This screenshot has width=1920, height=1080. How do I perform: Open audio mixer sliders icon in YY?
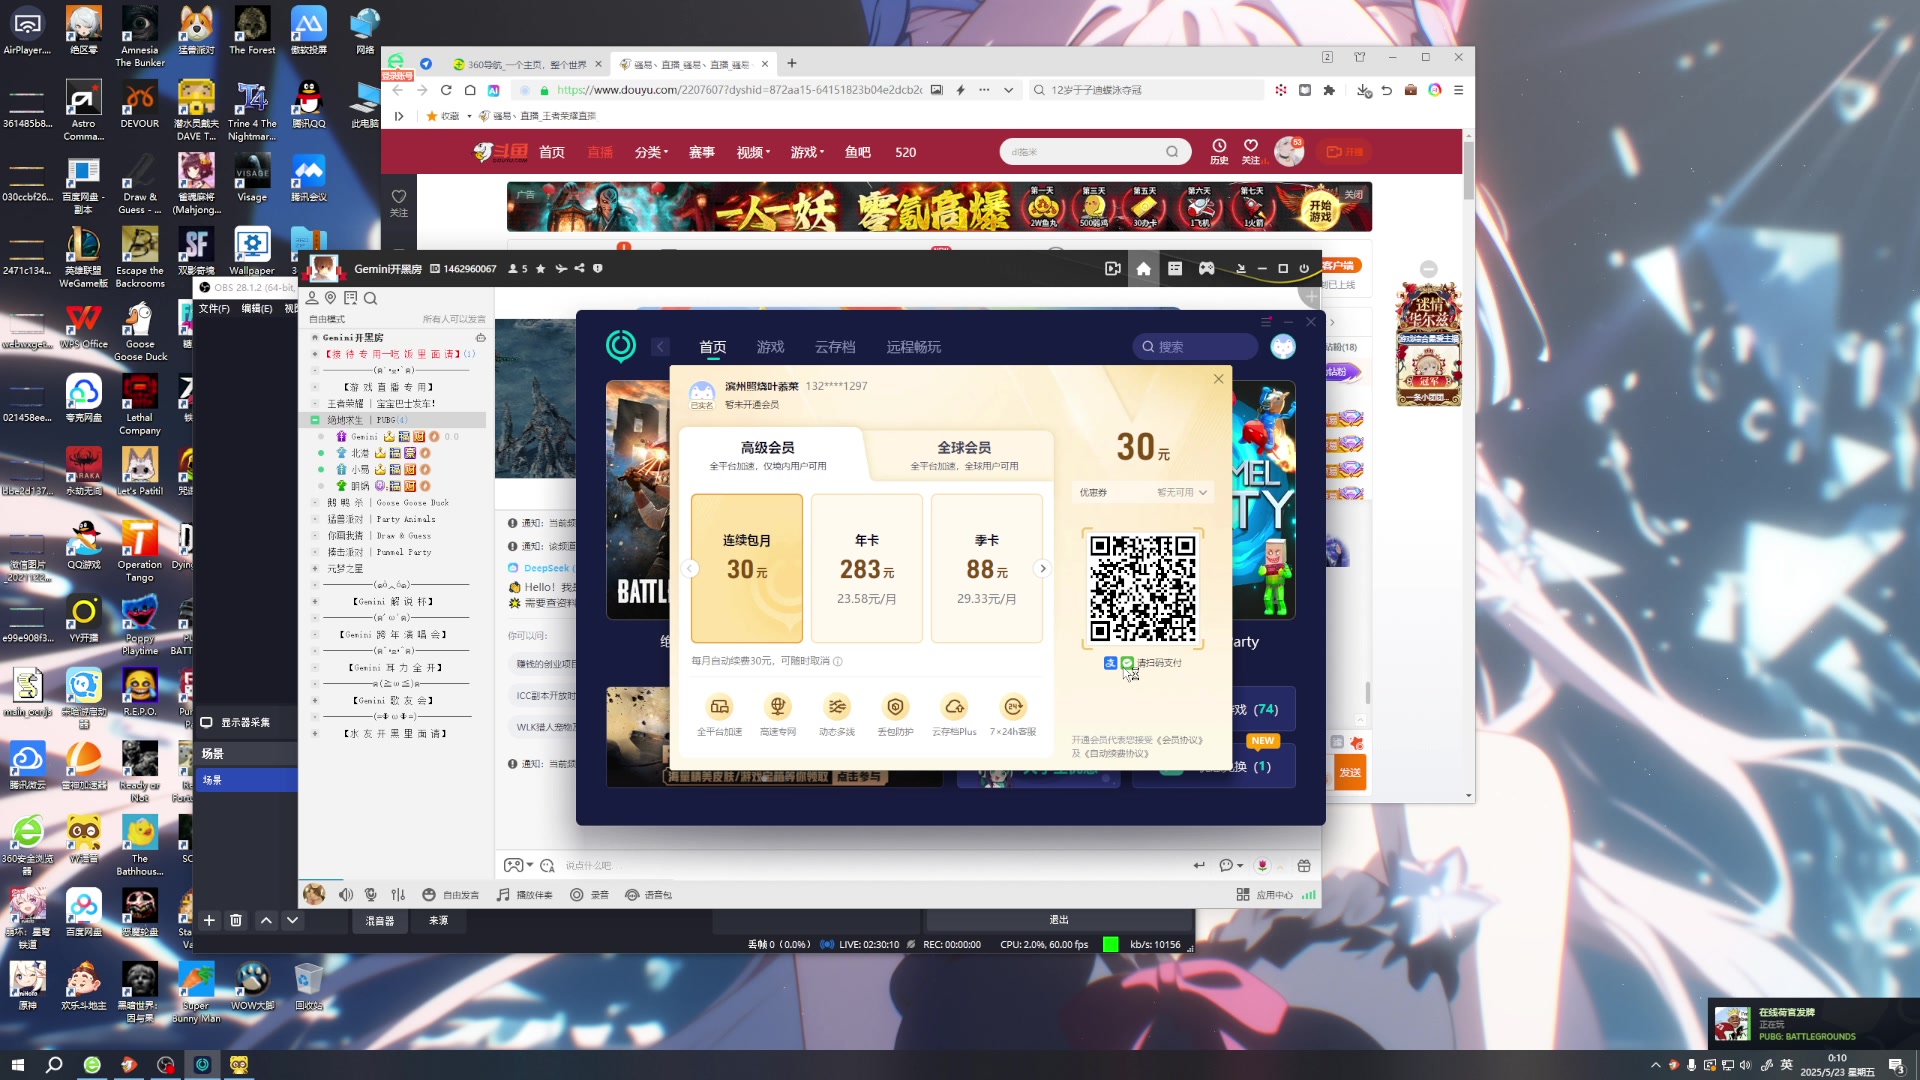point(398,895)
